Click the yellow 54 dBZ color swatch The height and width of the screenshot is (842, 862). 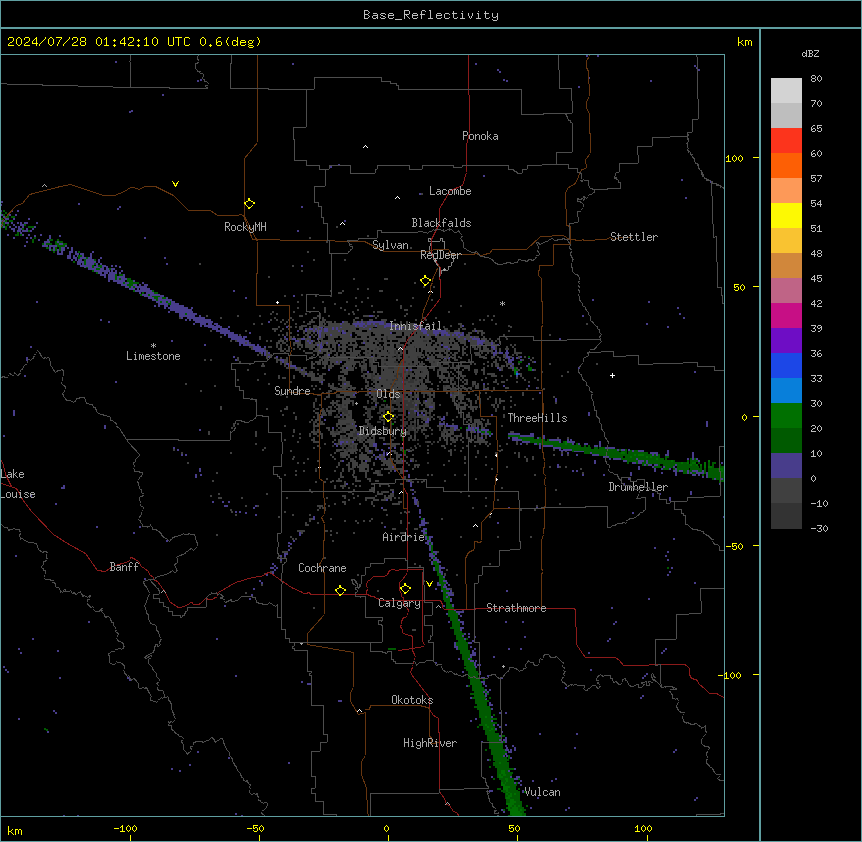(x=786, y=215)
